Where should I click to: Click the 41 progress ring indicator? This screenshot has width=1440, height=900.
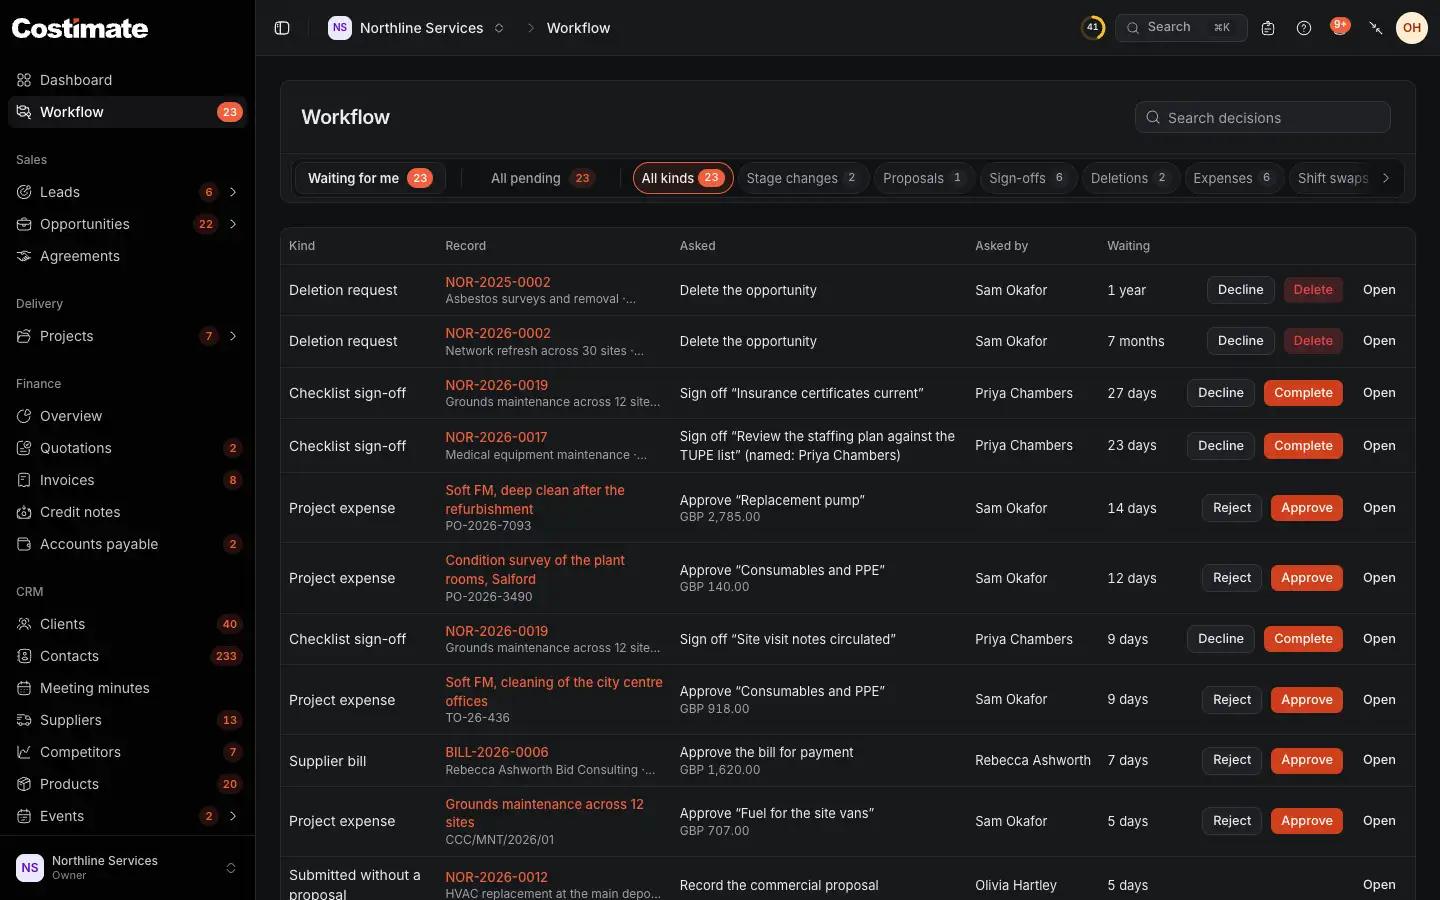coord(1093,28)
